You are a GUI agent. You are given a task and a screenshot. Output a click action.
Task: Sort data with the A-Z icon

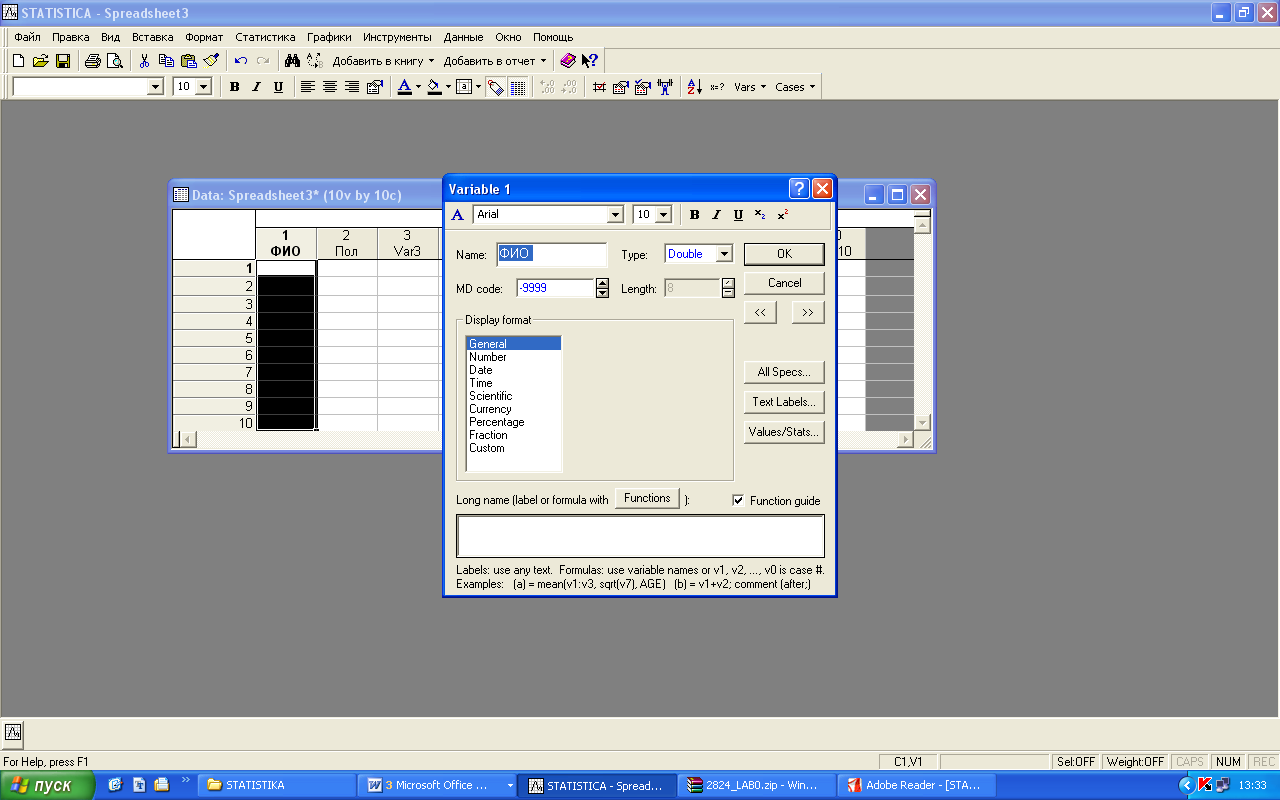click(695, 87)
